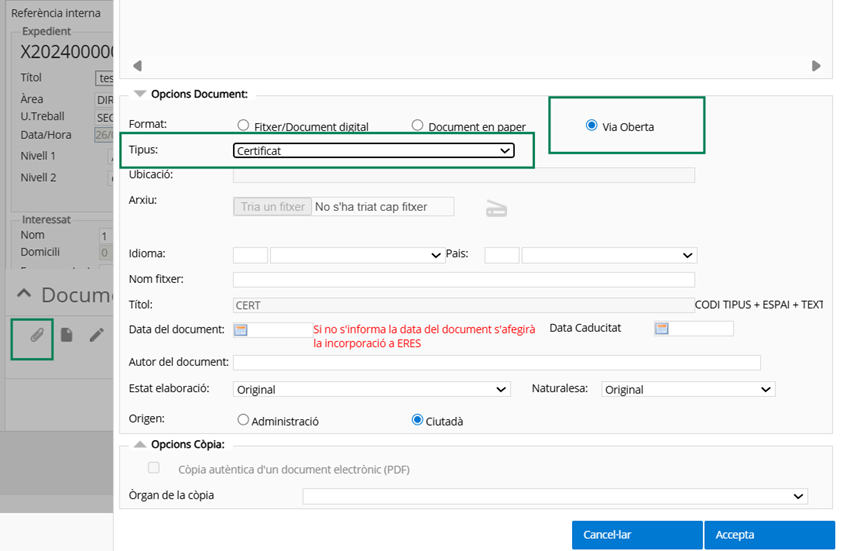Collapse the Opcions Document section
850x551 pixels.
[x=138, y=94]
